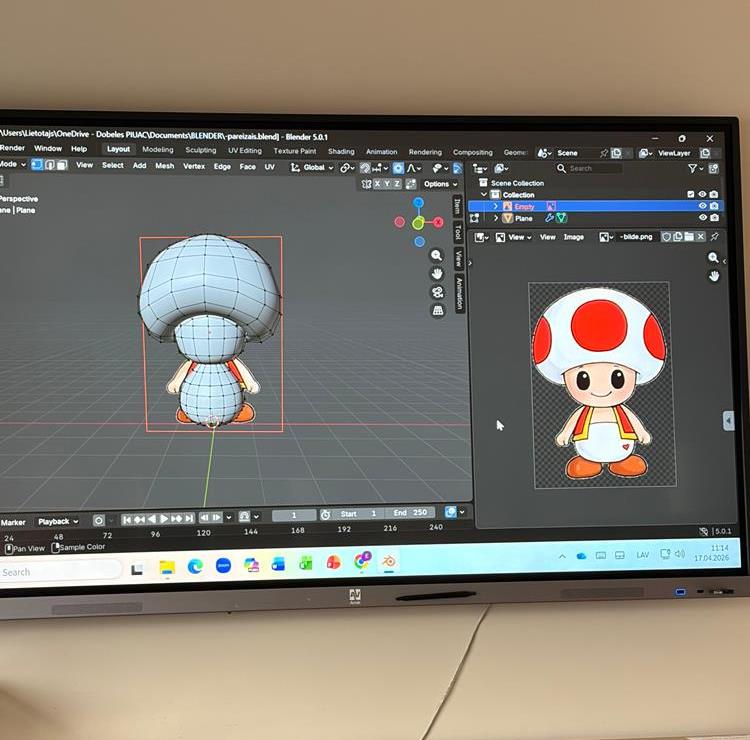
Task: Open Zoom from the taskbar
Action: 223,565
